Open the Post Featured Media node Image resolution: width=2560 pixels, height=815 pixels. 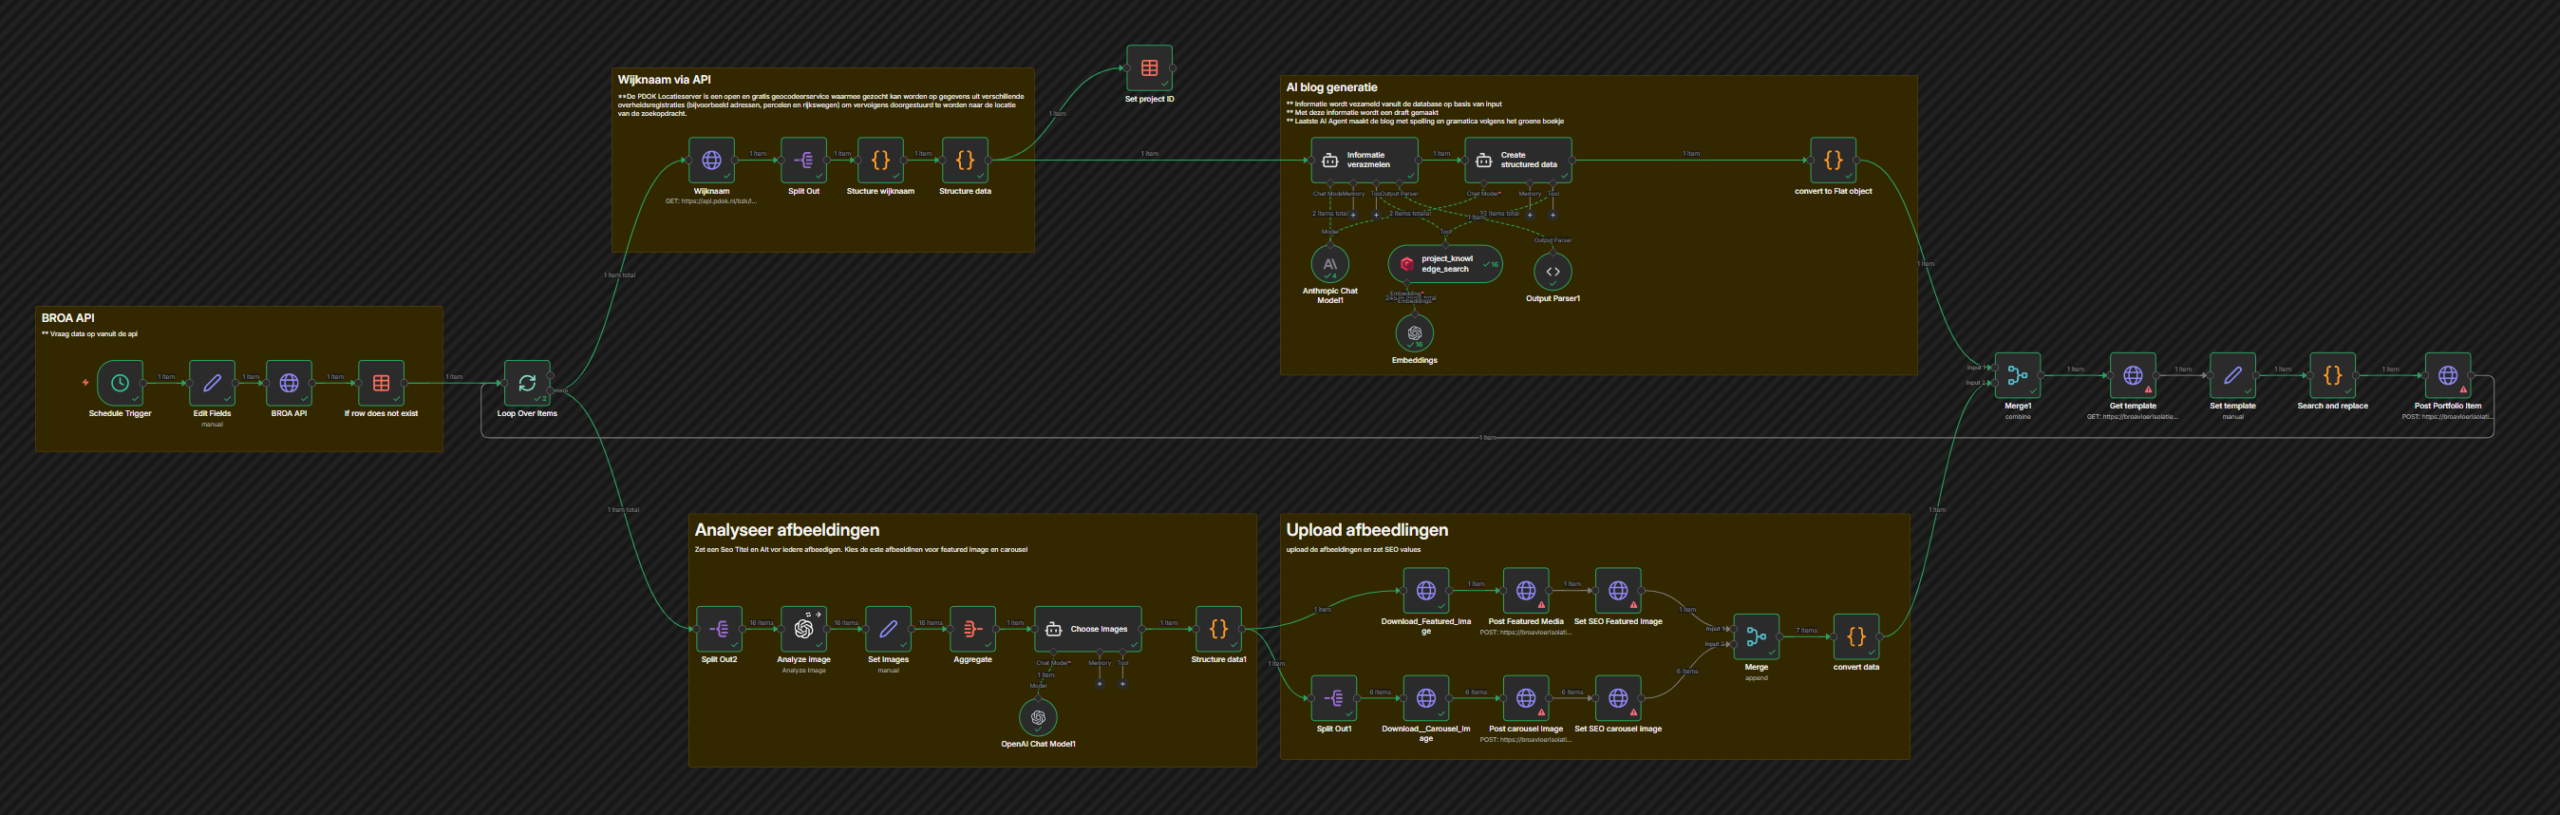click(x=1525, y=591)
